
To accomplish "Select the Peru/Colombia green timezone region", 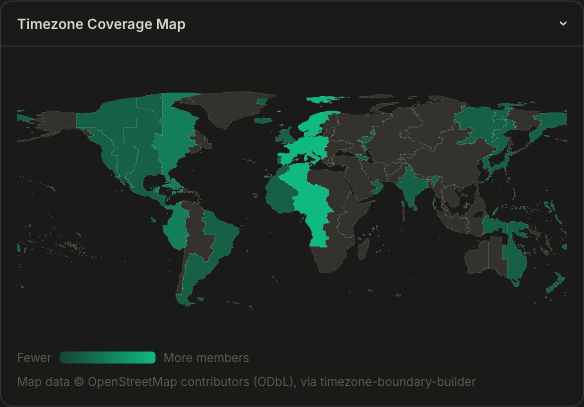I will tap(176, 231).
